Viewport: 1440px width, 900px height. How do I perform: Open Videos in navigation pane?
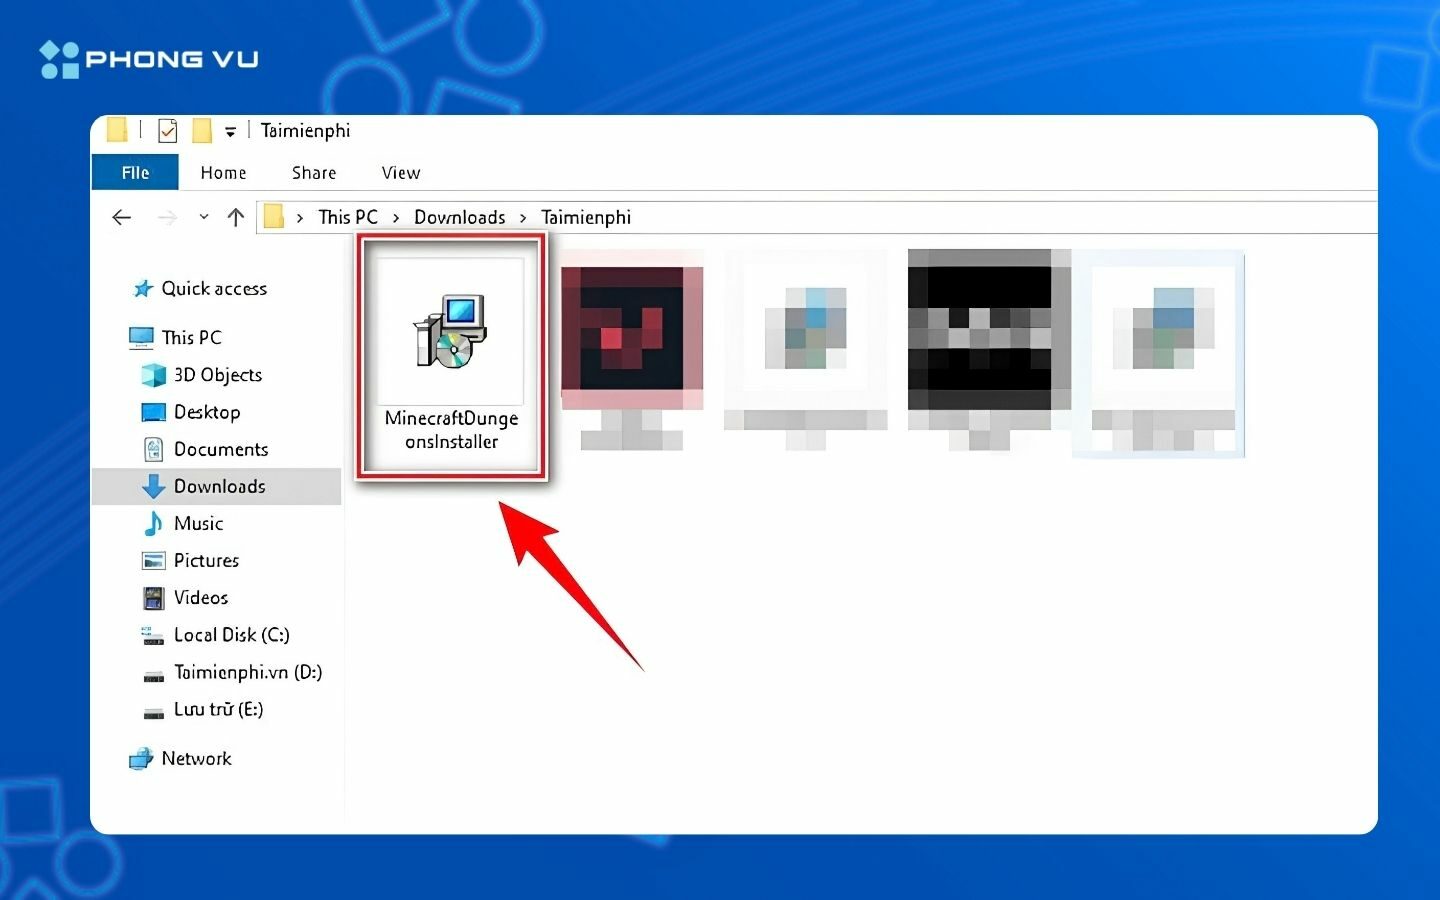point(201,597)
